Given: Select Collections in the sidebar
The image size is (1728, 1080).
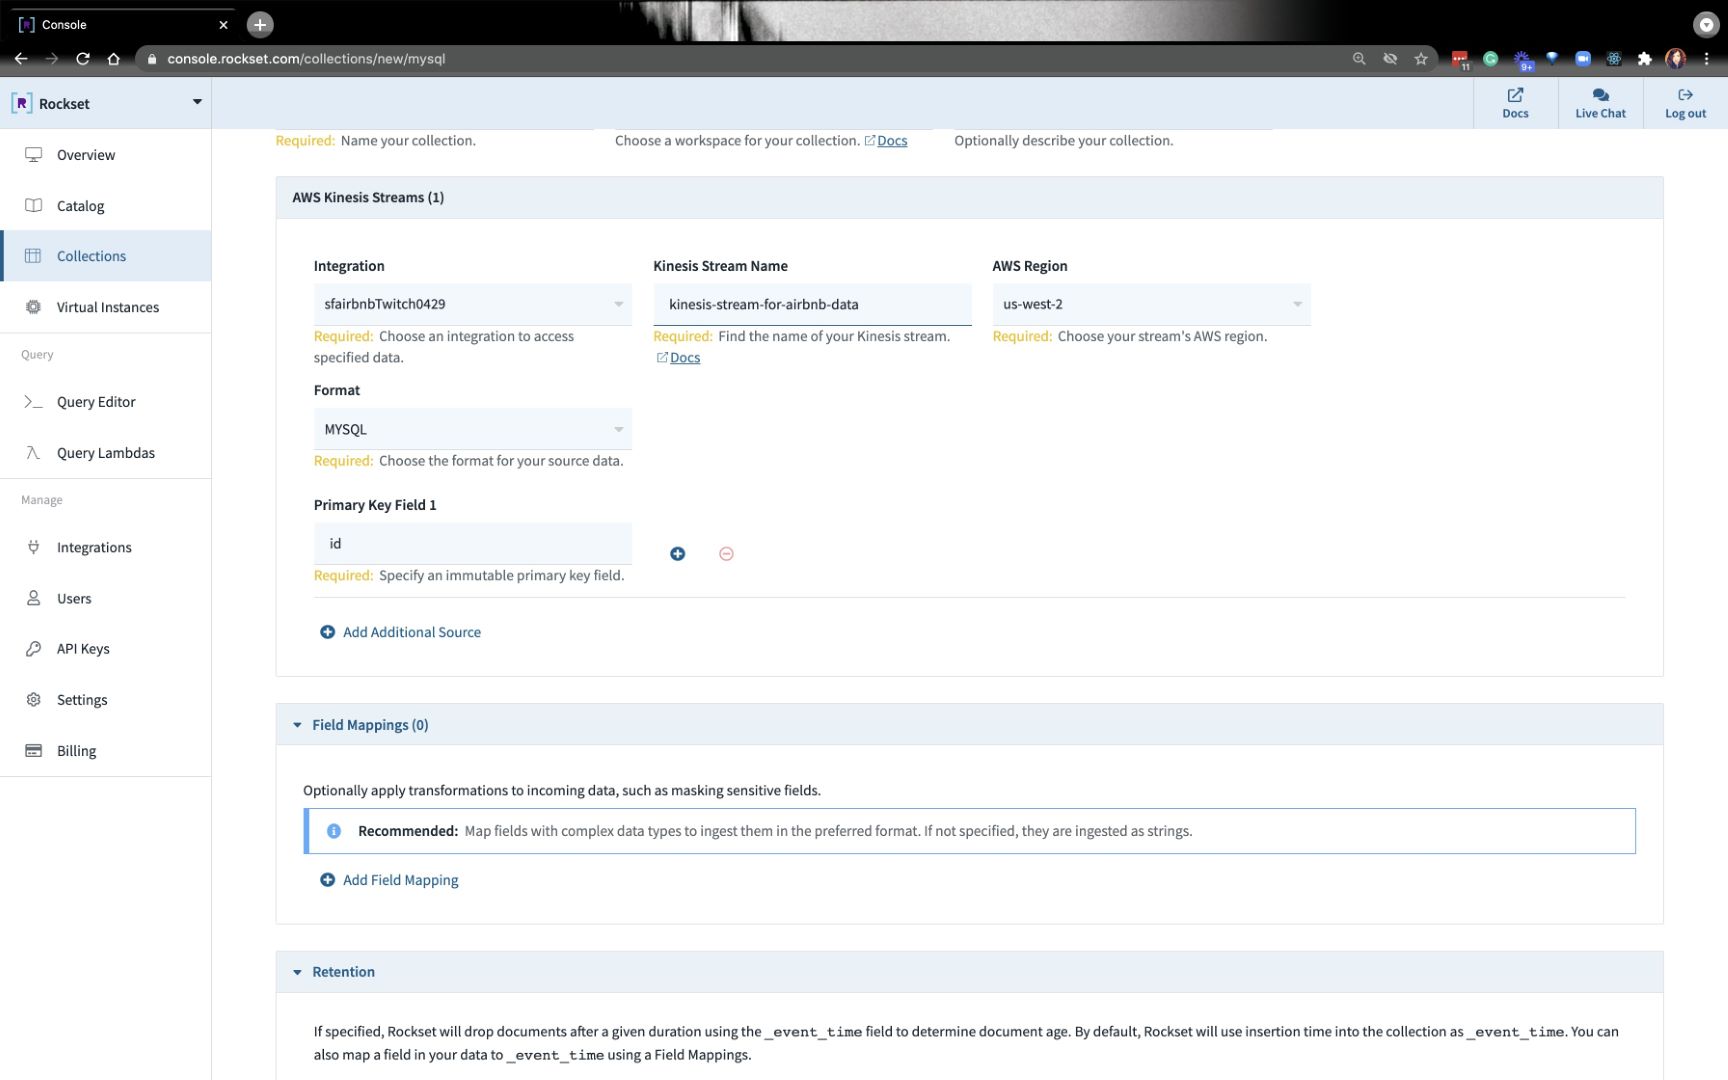Looking at the screenshot, I should [106, 256].
